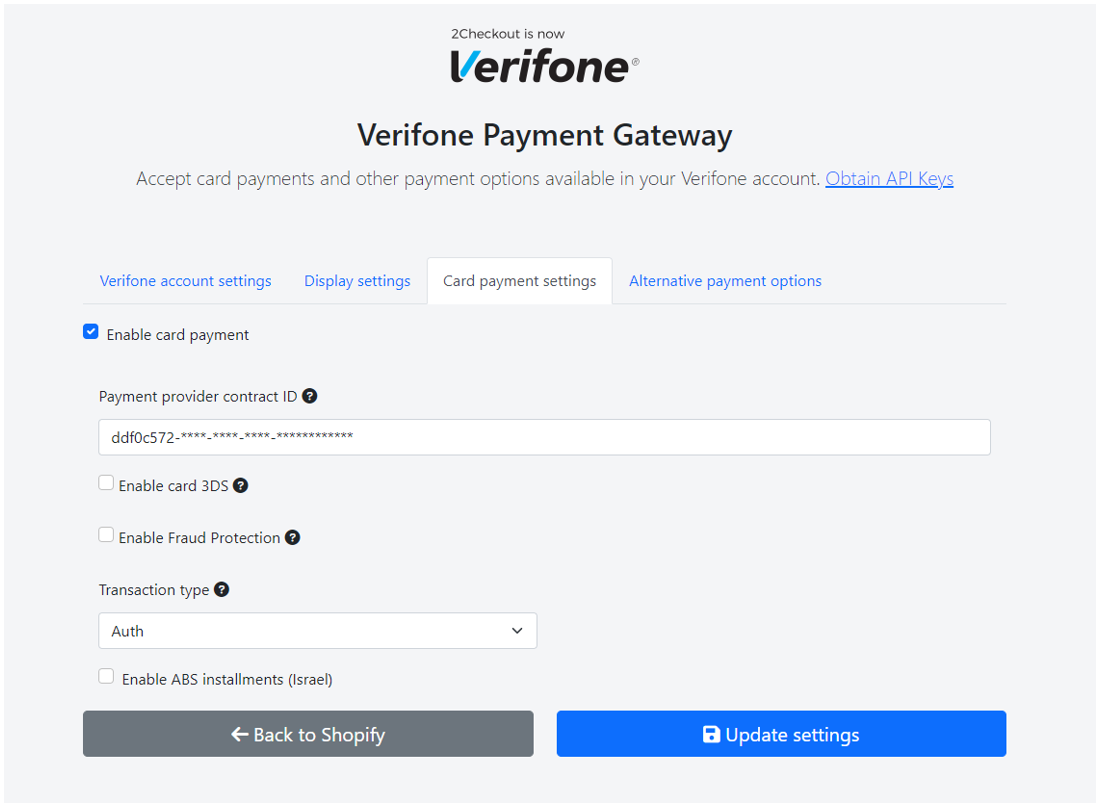
Task: Tick the Enable card 3DS checkbox
Action: click(106, 483)
